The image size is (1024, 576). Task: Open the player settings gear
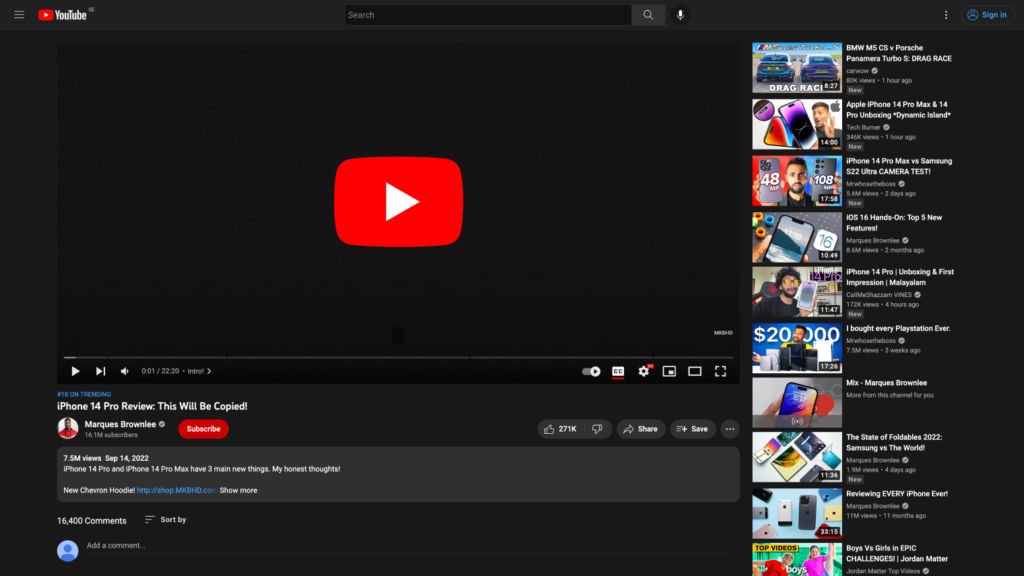(644, 371)
